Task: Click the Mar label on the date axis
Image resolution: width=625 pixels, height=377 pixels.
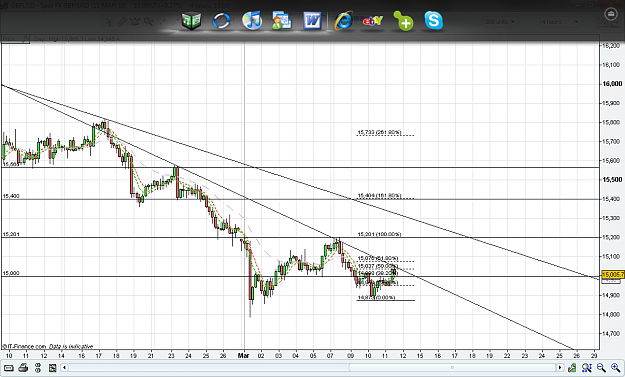Action: tap(243, 355)
